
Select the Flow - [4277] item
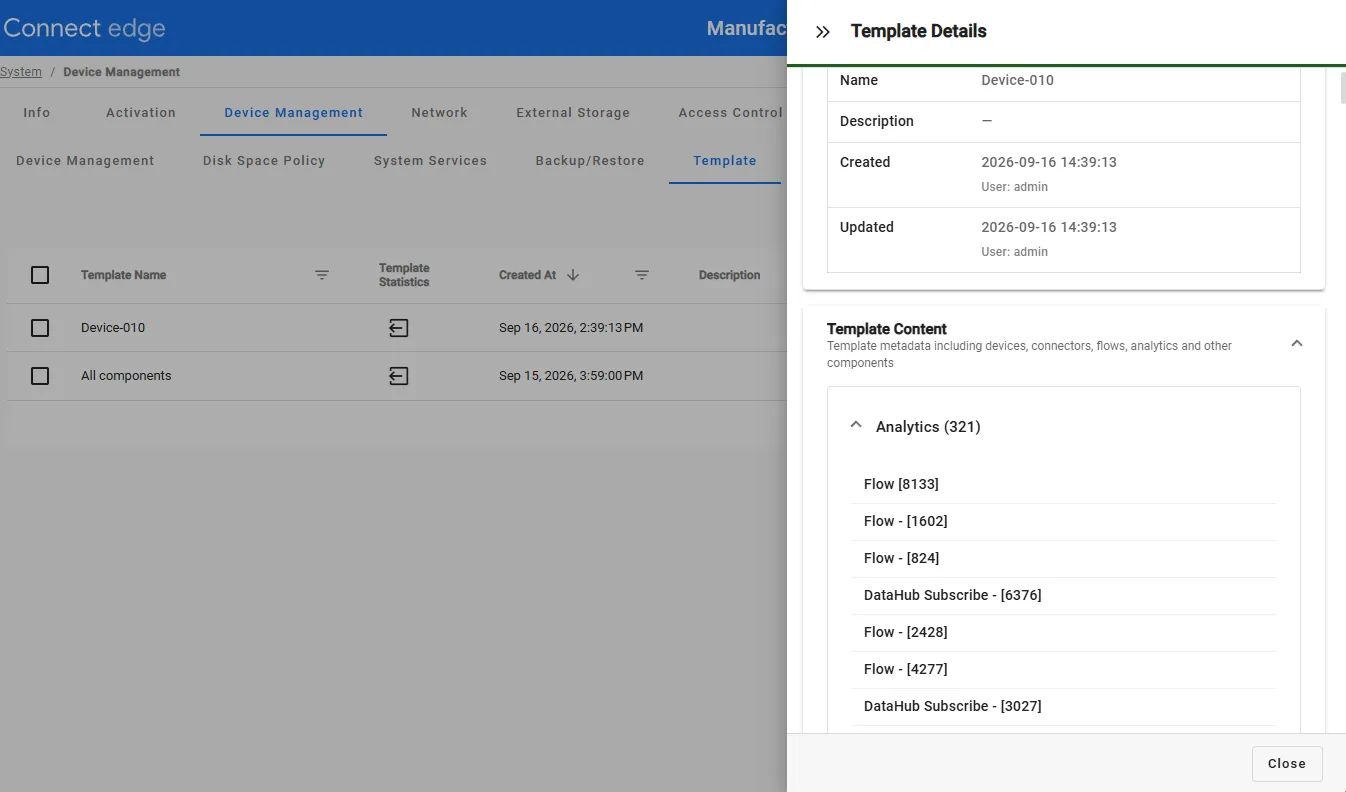coord(1064,669)
